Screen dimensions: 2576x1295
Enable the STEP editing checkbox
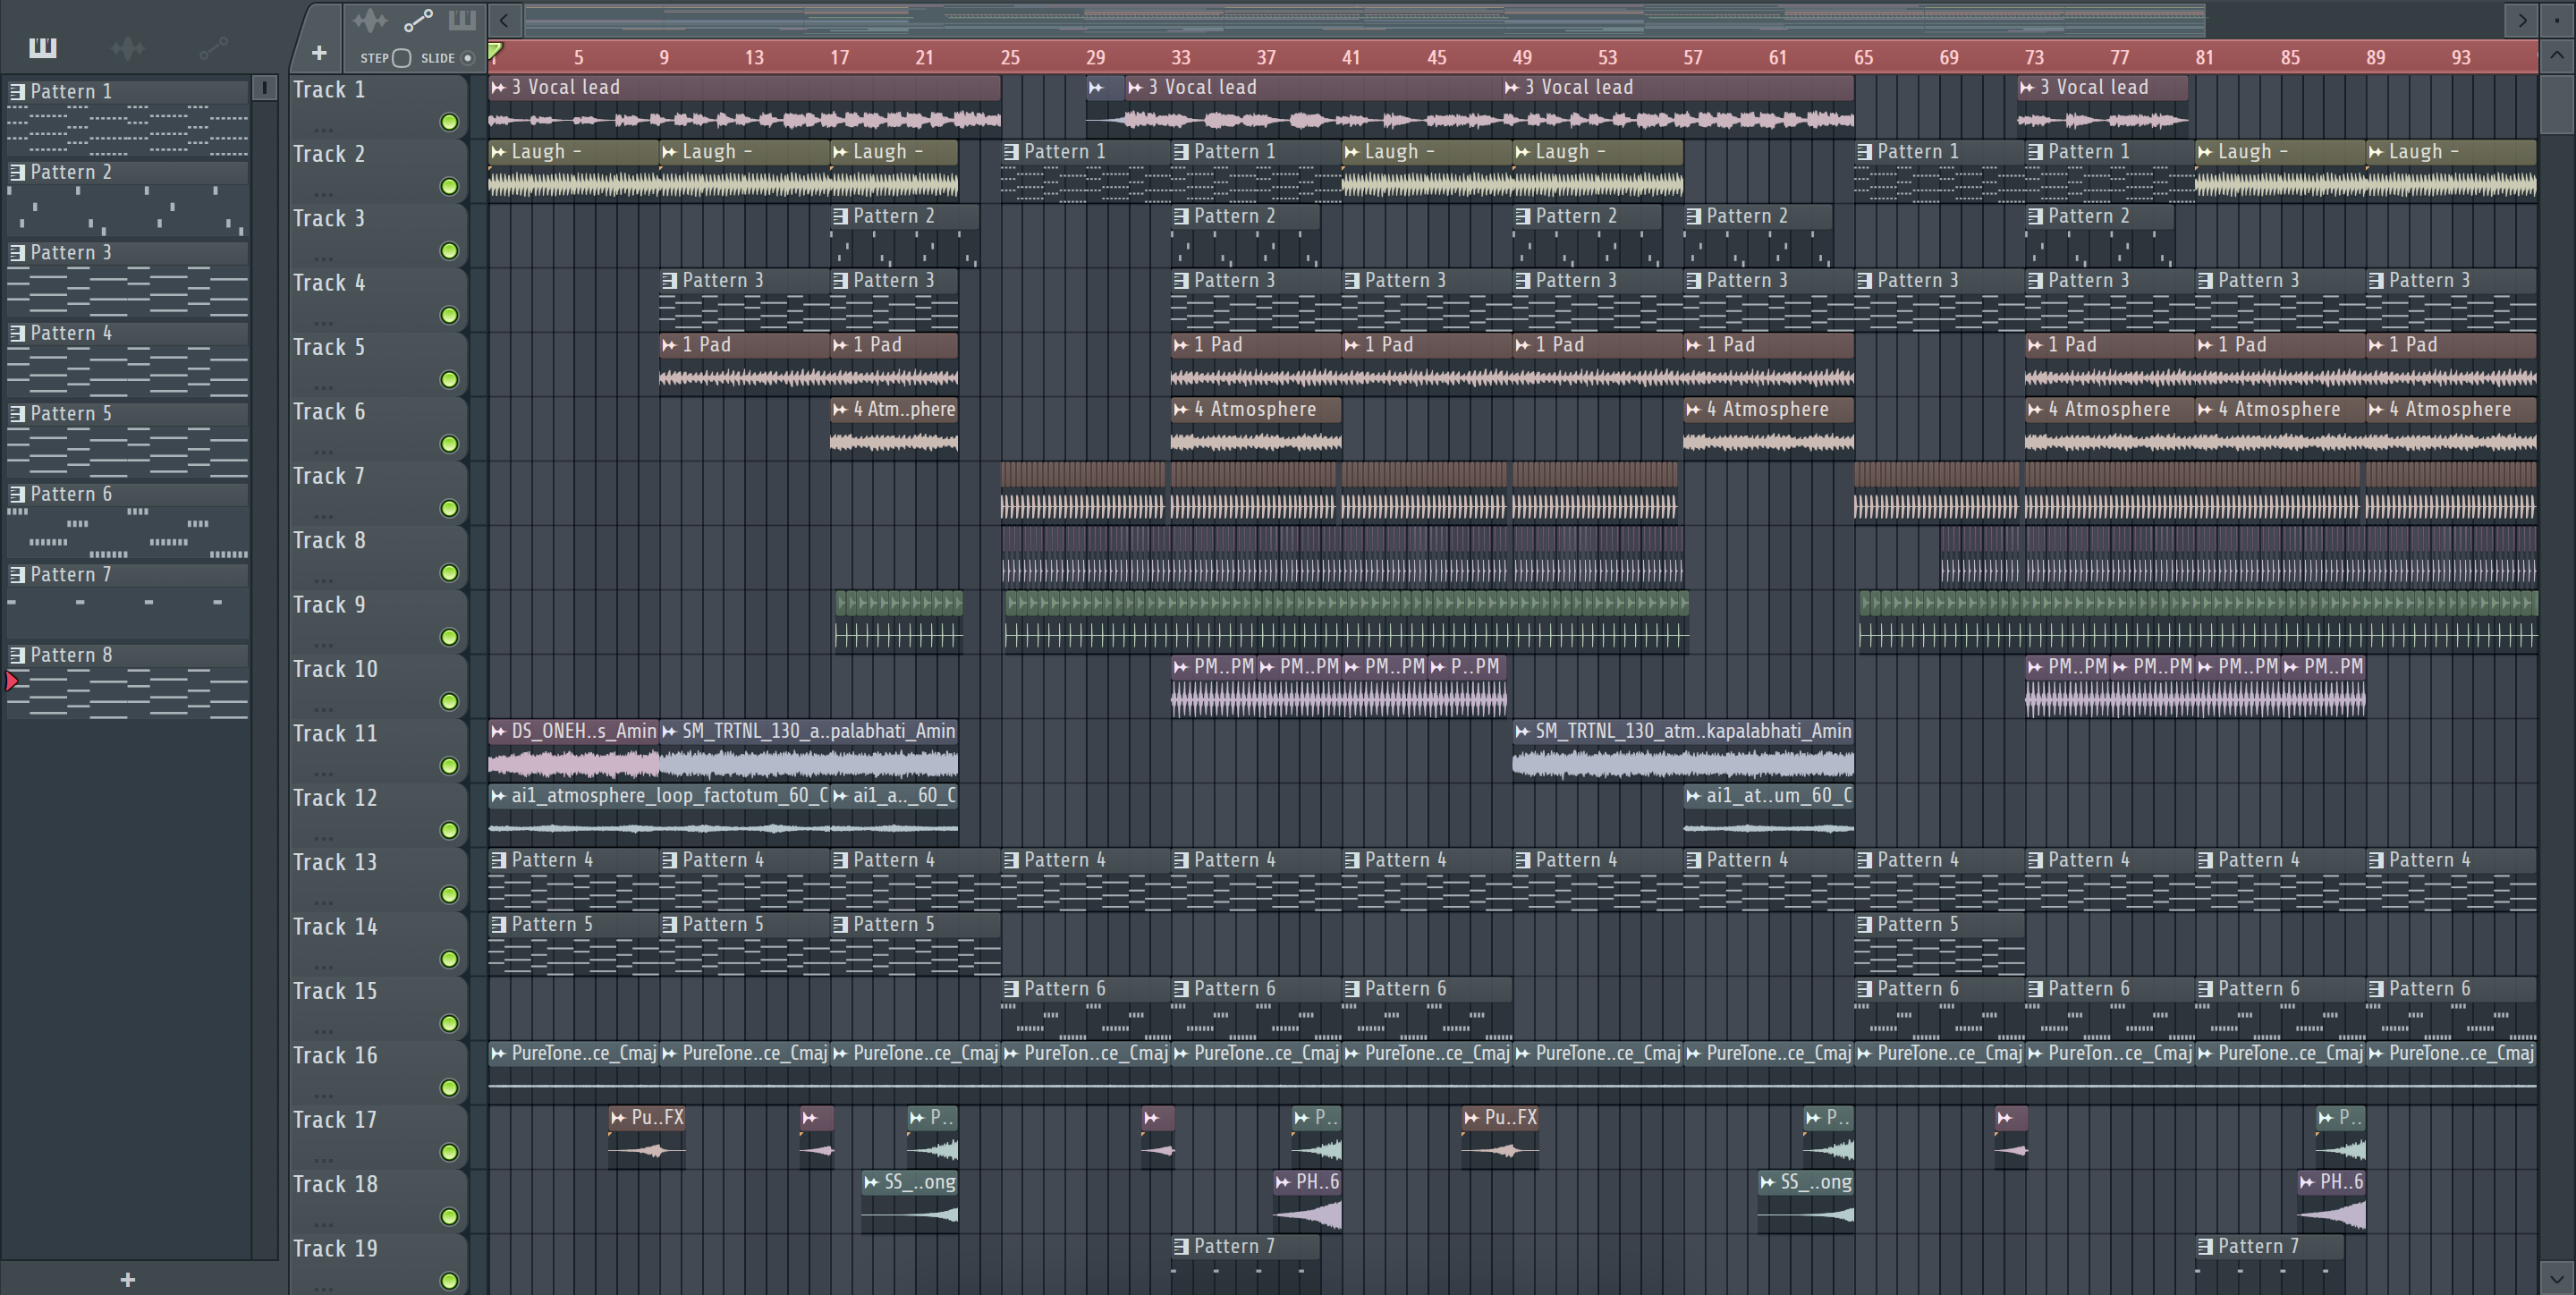(401, 58)
